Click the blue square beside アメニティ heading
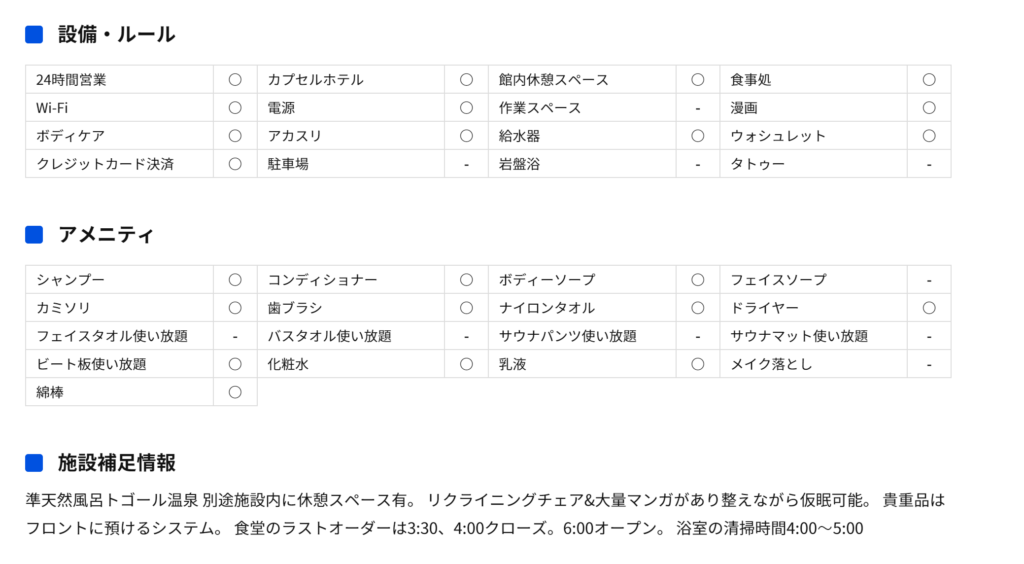Viewport: 1024px width, 564px height. click(x=34, y=235)
